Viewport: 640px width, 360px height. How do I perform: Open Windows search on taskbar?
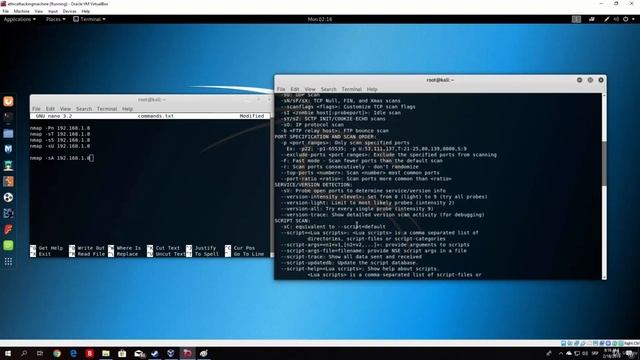[x=24, y=353]
